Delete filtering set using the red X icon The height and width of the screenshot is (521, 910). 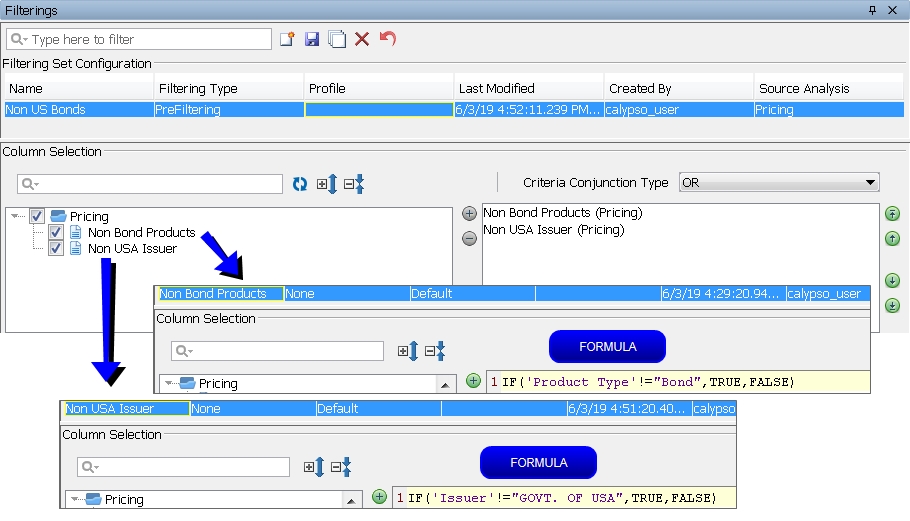(x=362, y=39)
